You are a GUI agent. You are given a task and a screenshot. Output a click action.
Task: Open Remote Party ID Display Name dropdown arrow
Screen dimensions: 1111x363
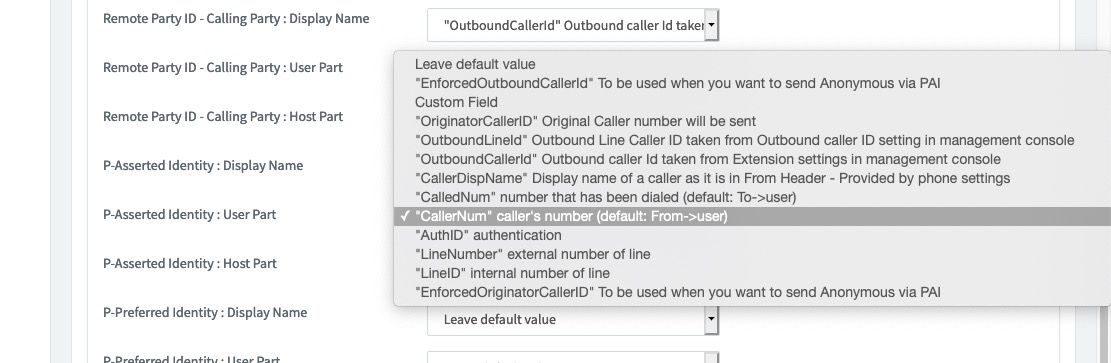pos(711,26)
